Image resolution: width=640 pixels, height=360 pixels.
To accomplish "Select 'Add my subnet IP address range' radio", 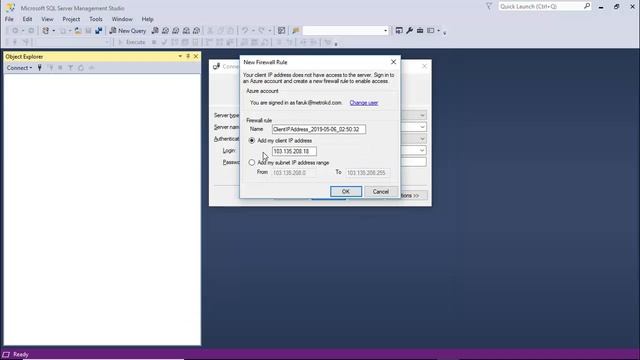I will coord(251,162).
